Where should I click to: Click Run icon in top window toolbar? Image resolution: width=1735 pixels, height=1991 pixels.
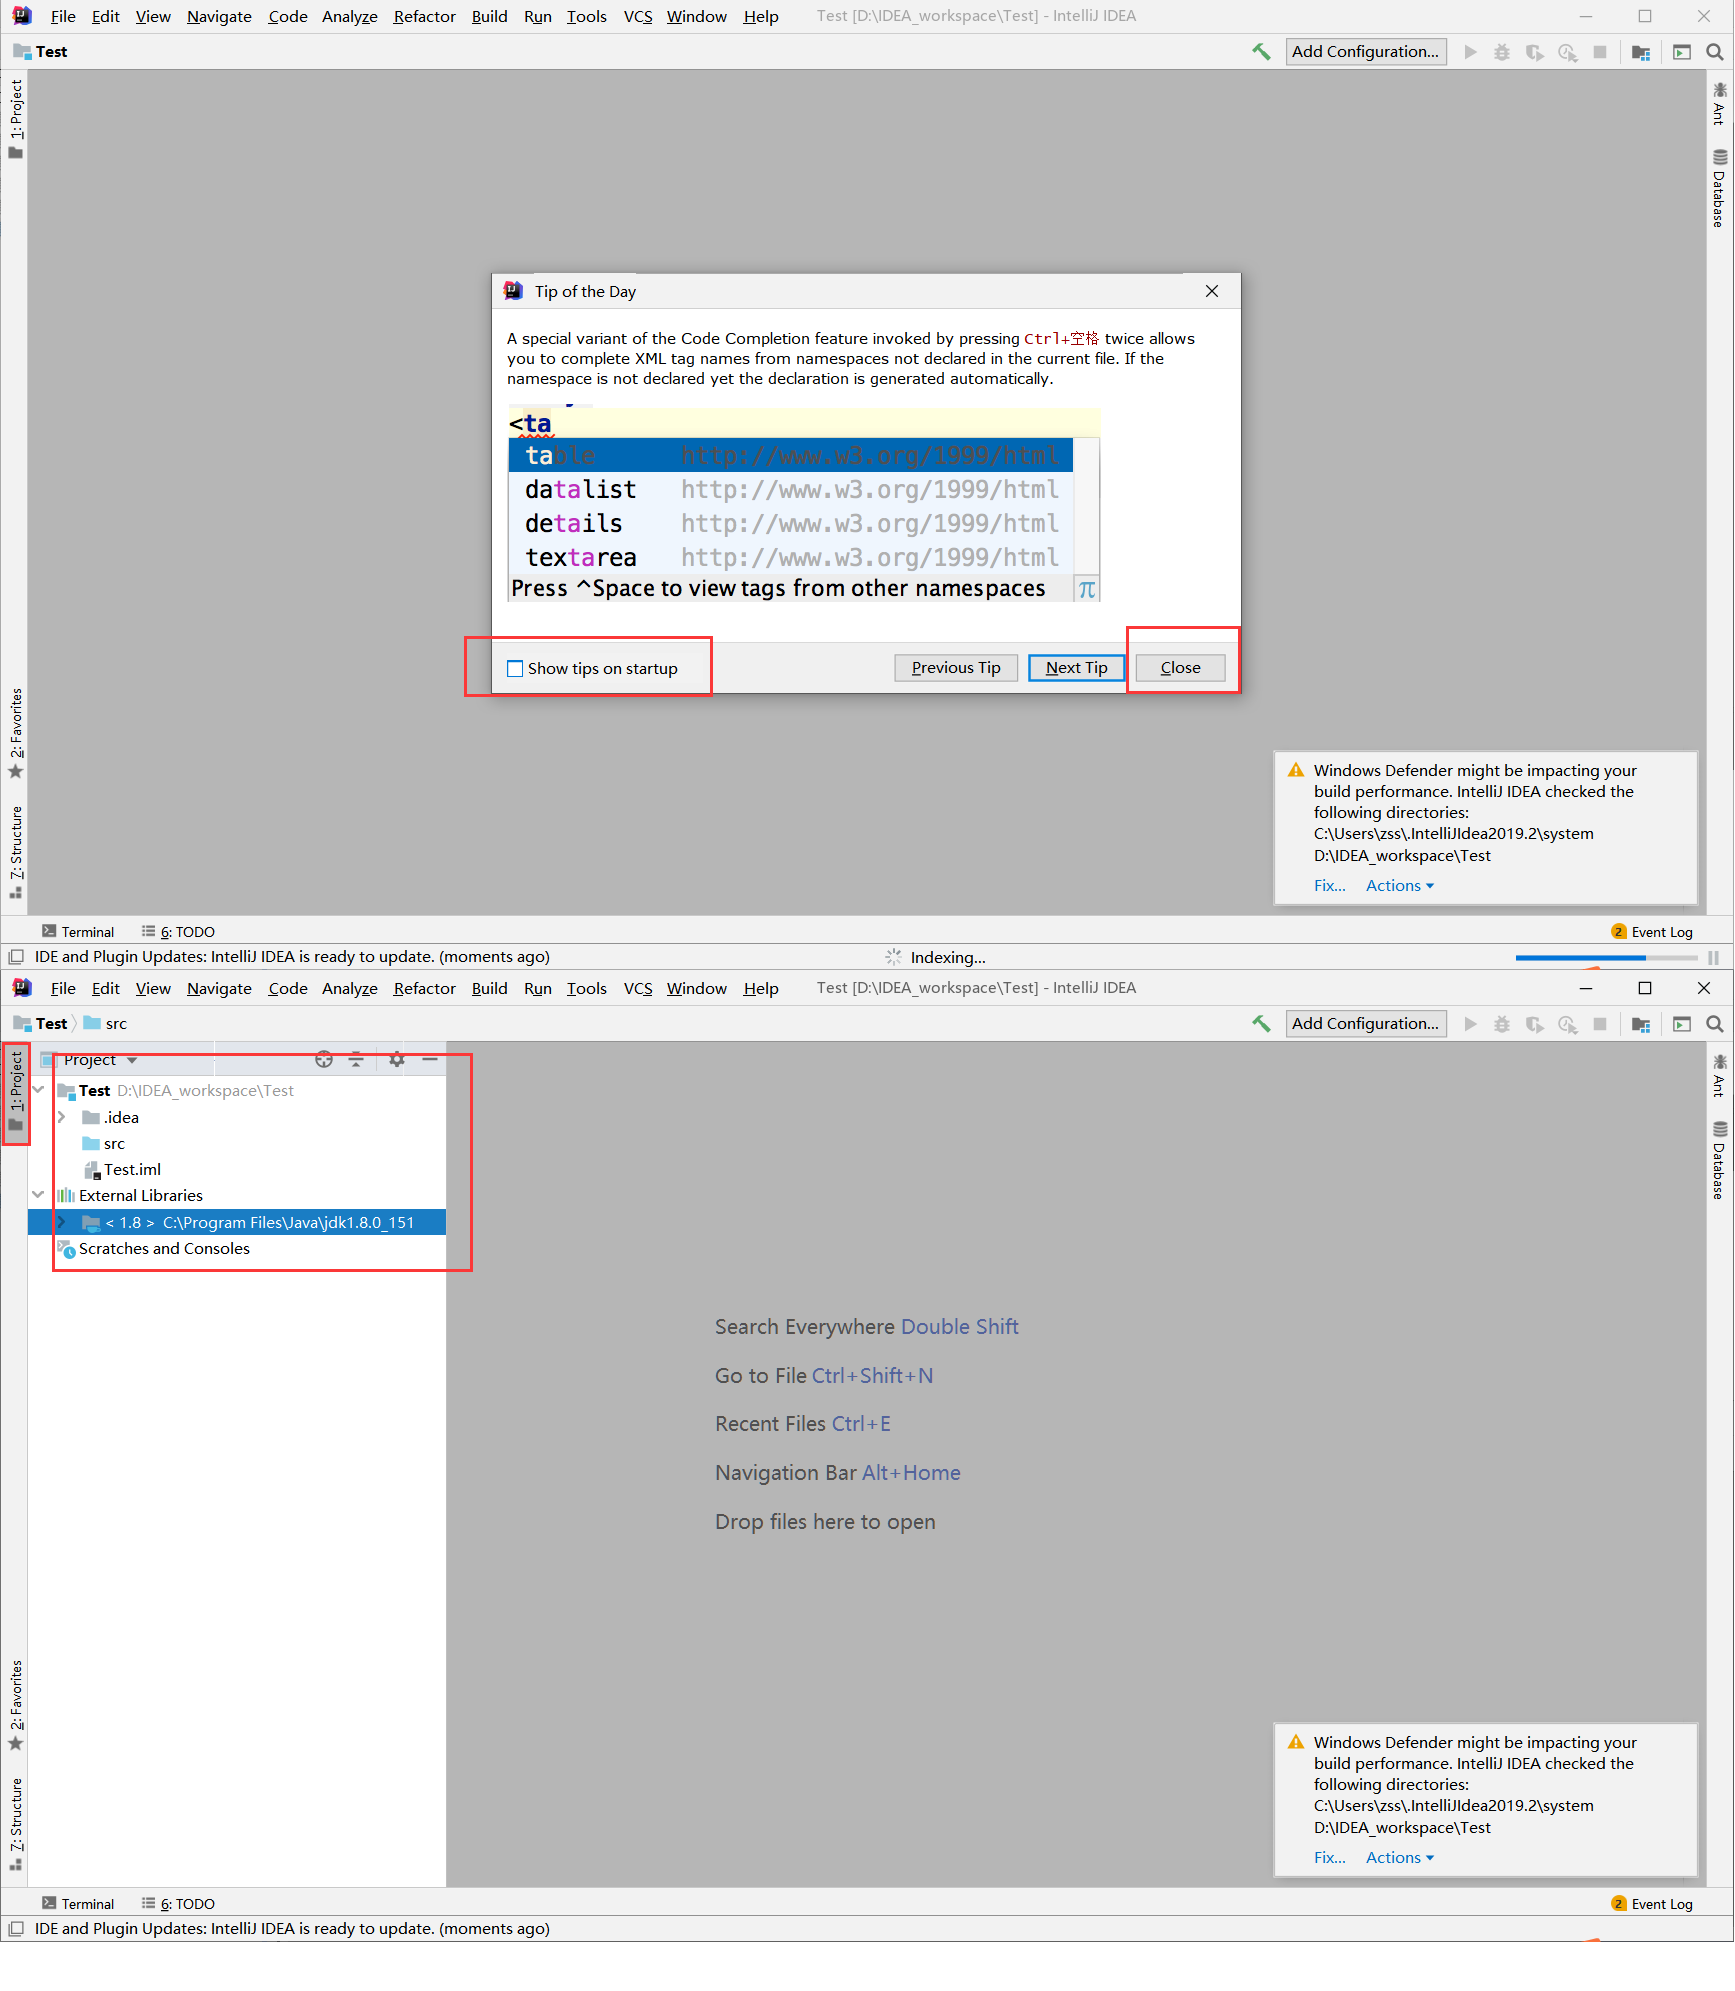point(1470,52)
